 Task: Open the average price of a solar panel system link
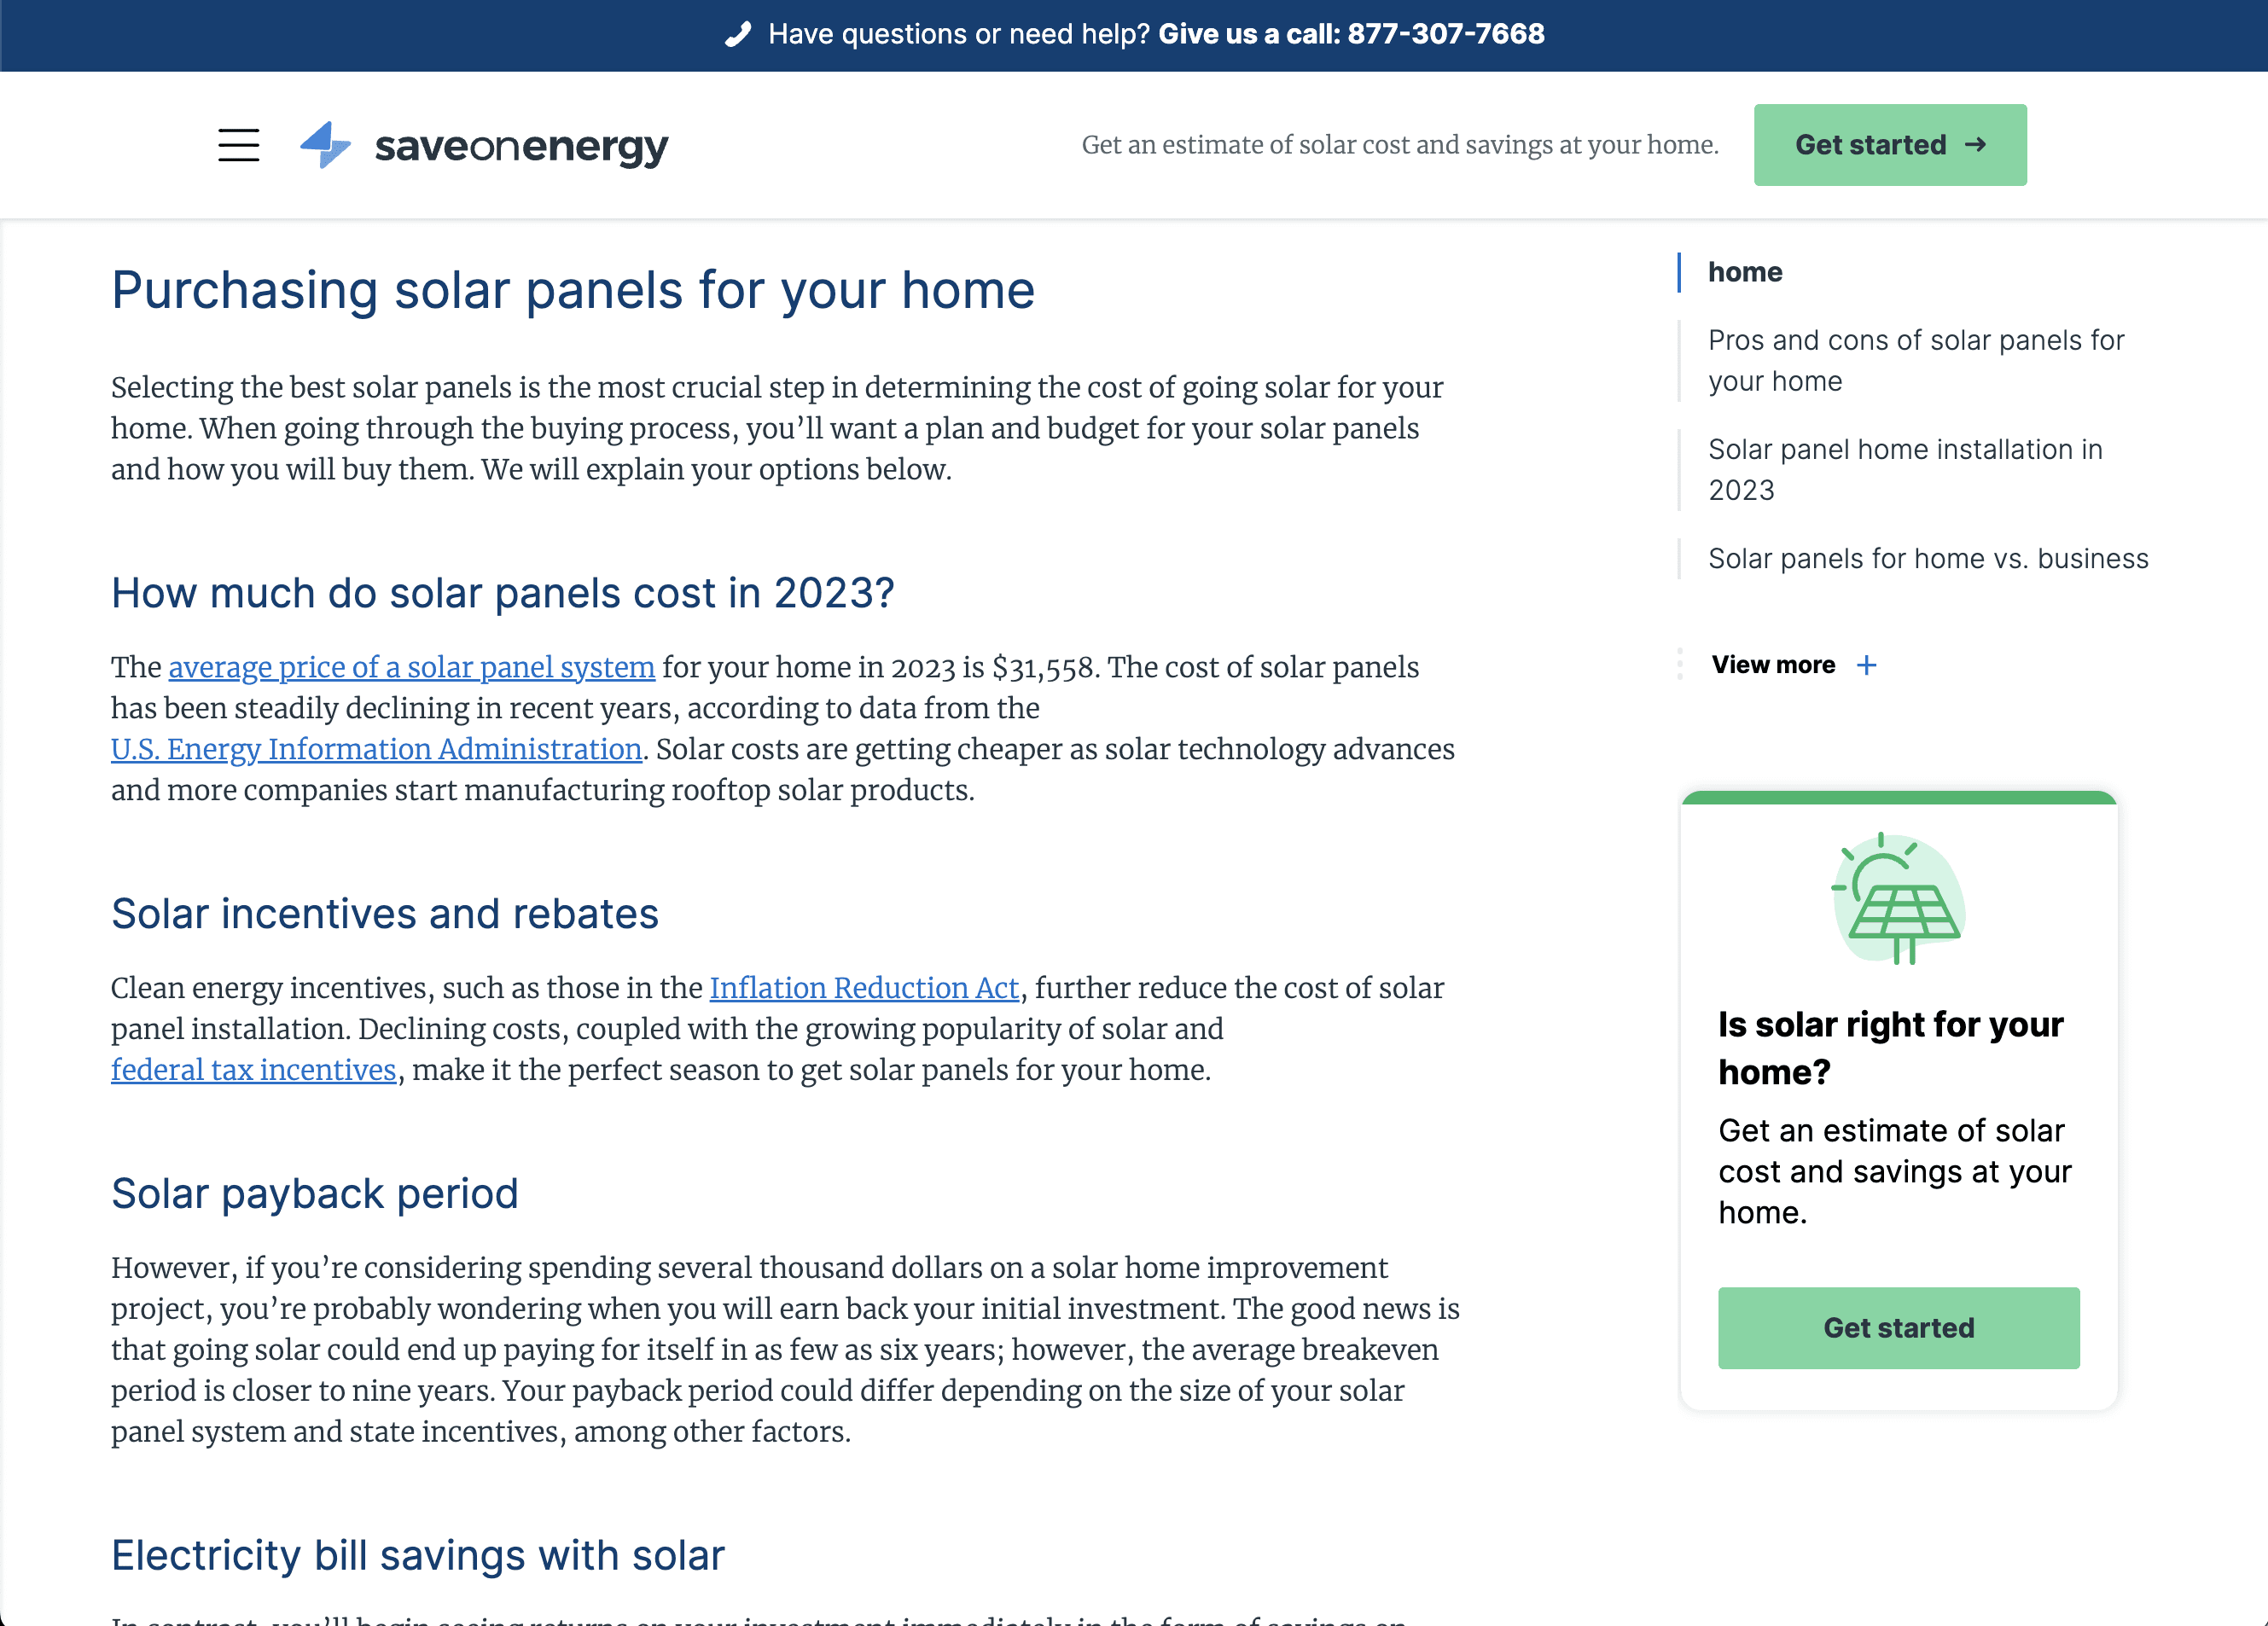click(x=411, y=667)
